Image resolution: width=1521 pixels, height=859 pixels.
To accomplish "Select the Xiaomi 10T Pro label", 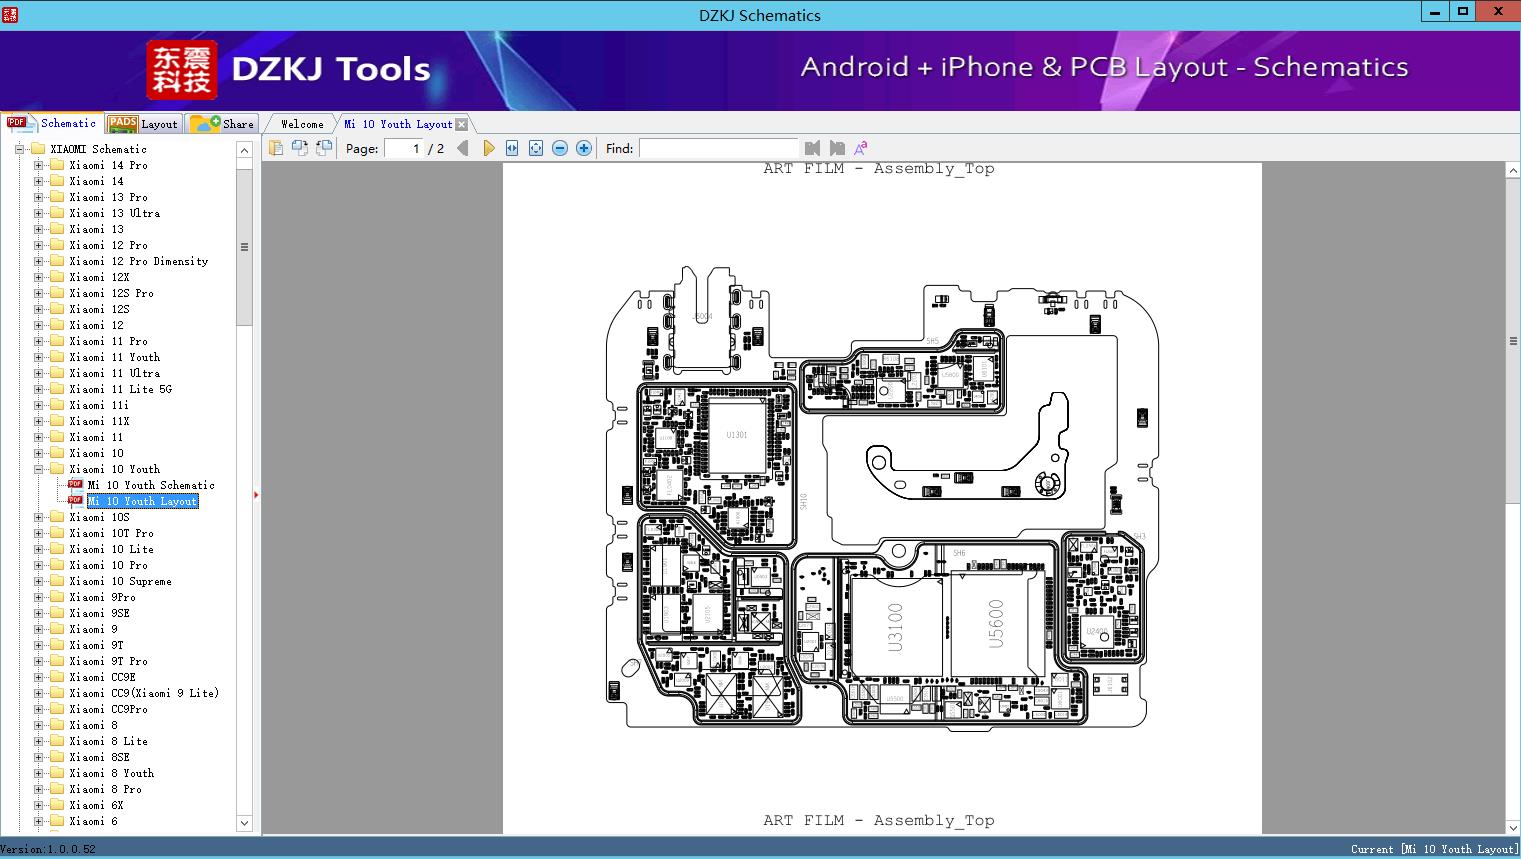I will click(x=111, y=533).
